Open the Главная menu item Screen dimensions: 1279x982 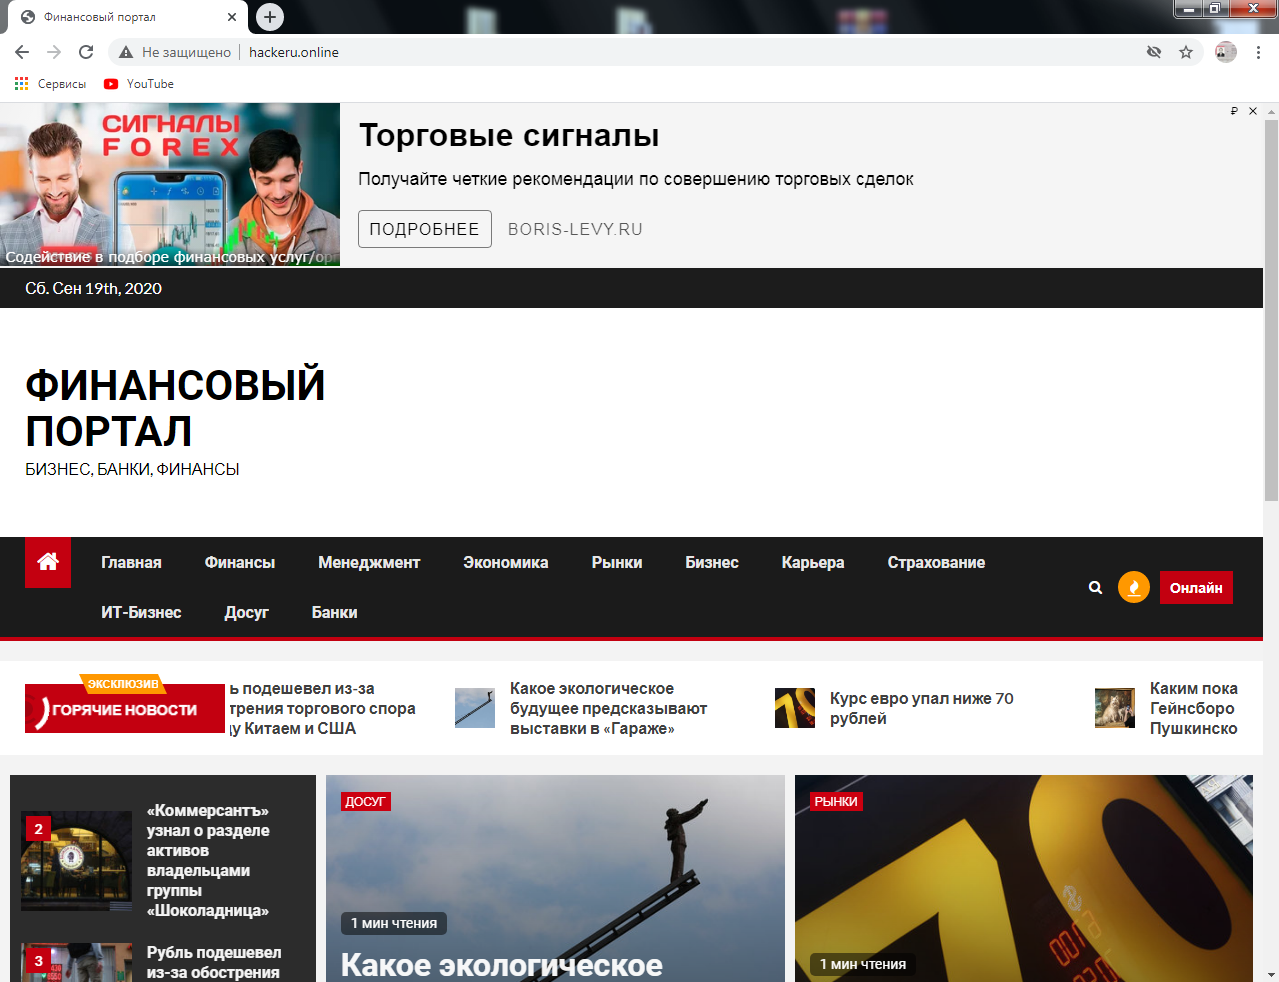point(131,563)
